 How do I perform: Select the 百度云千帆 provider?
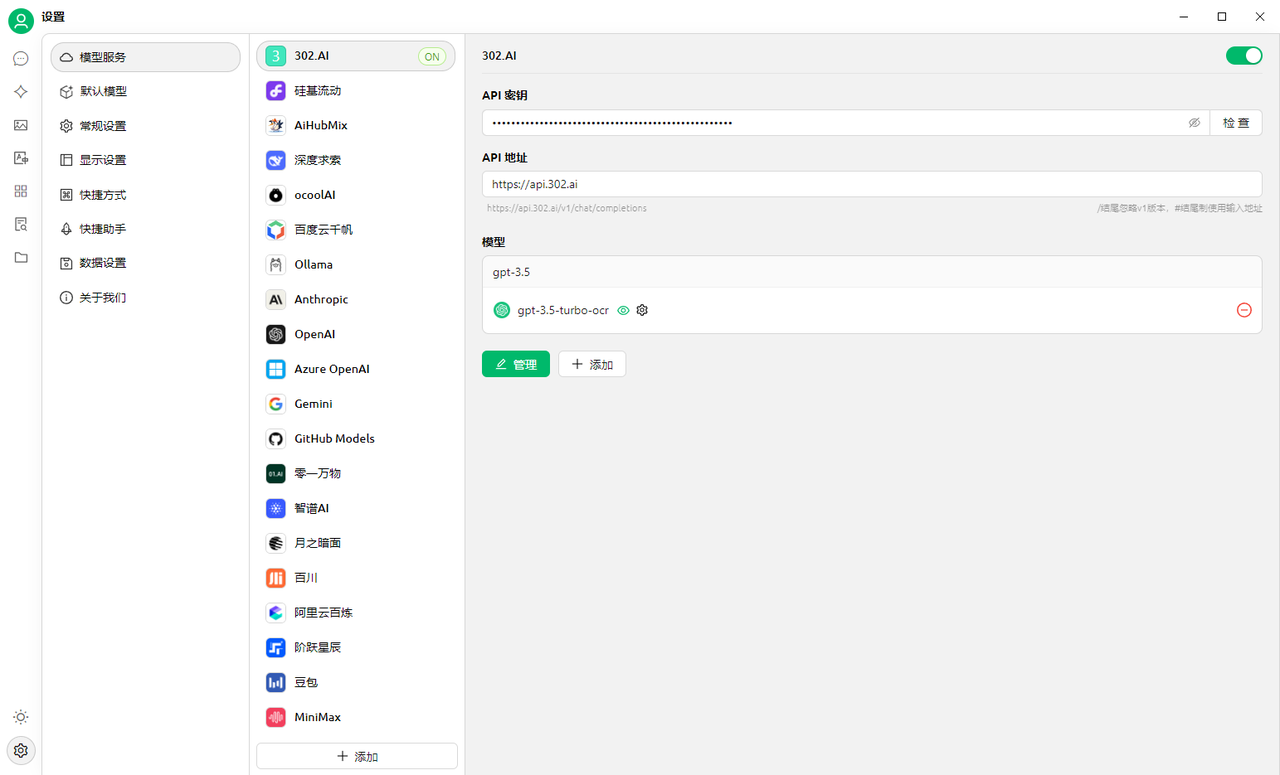pos(356,230)
